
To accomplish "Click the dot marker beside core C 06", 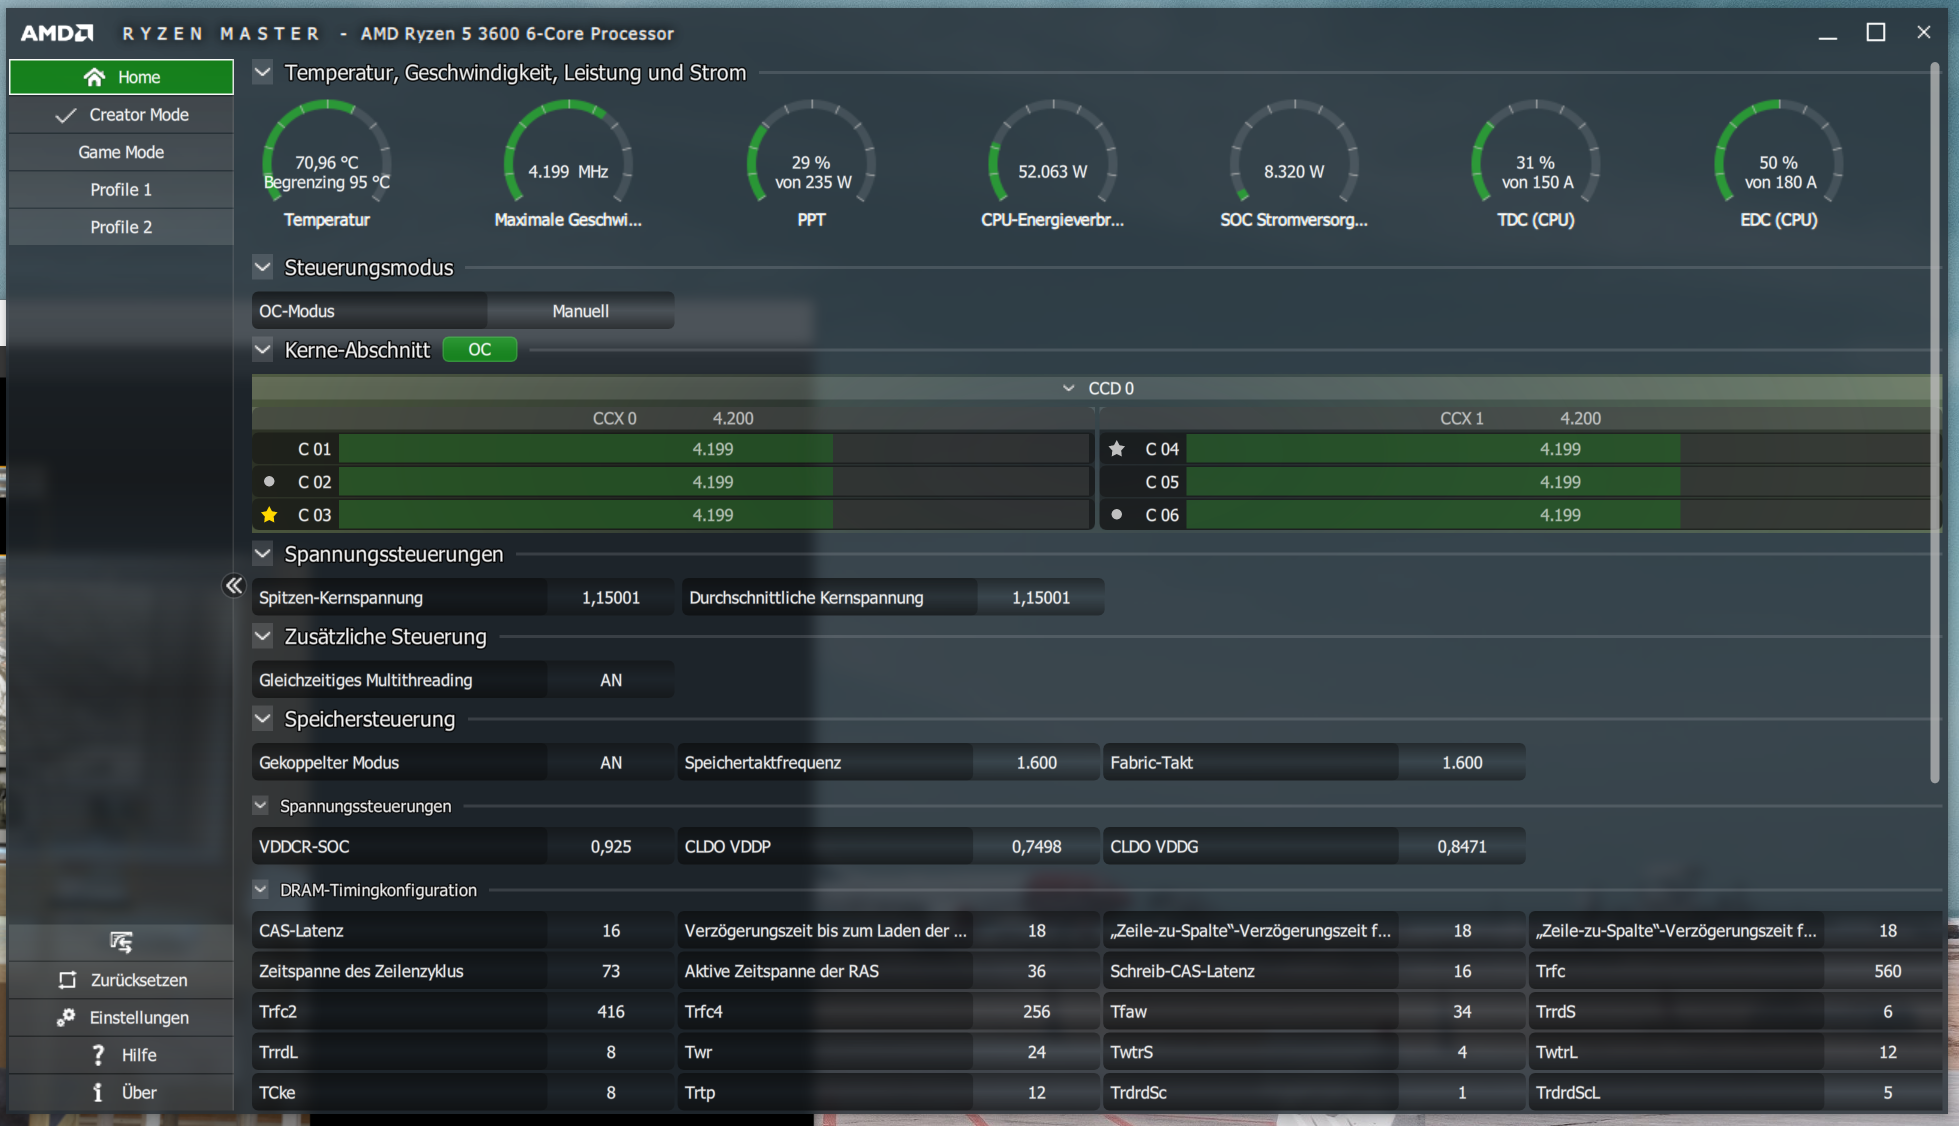I will click(1117, 515).
